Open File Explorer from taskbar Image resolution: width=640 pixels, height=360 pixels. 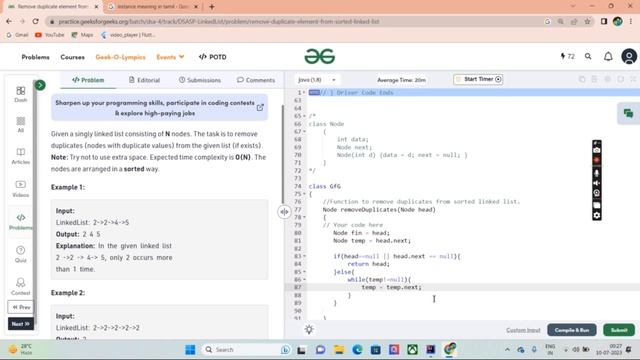(x=339, y=349)
